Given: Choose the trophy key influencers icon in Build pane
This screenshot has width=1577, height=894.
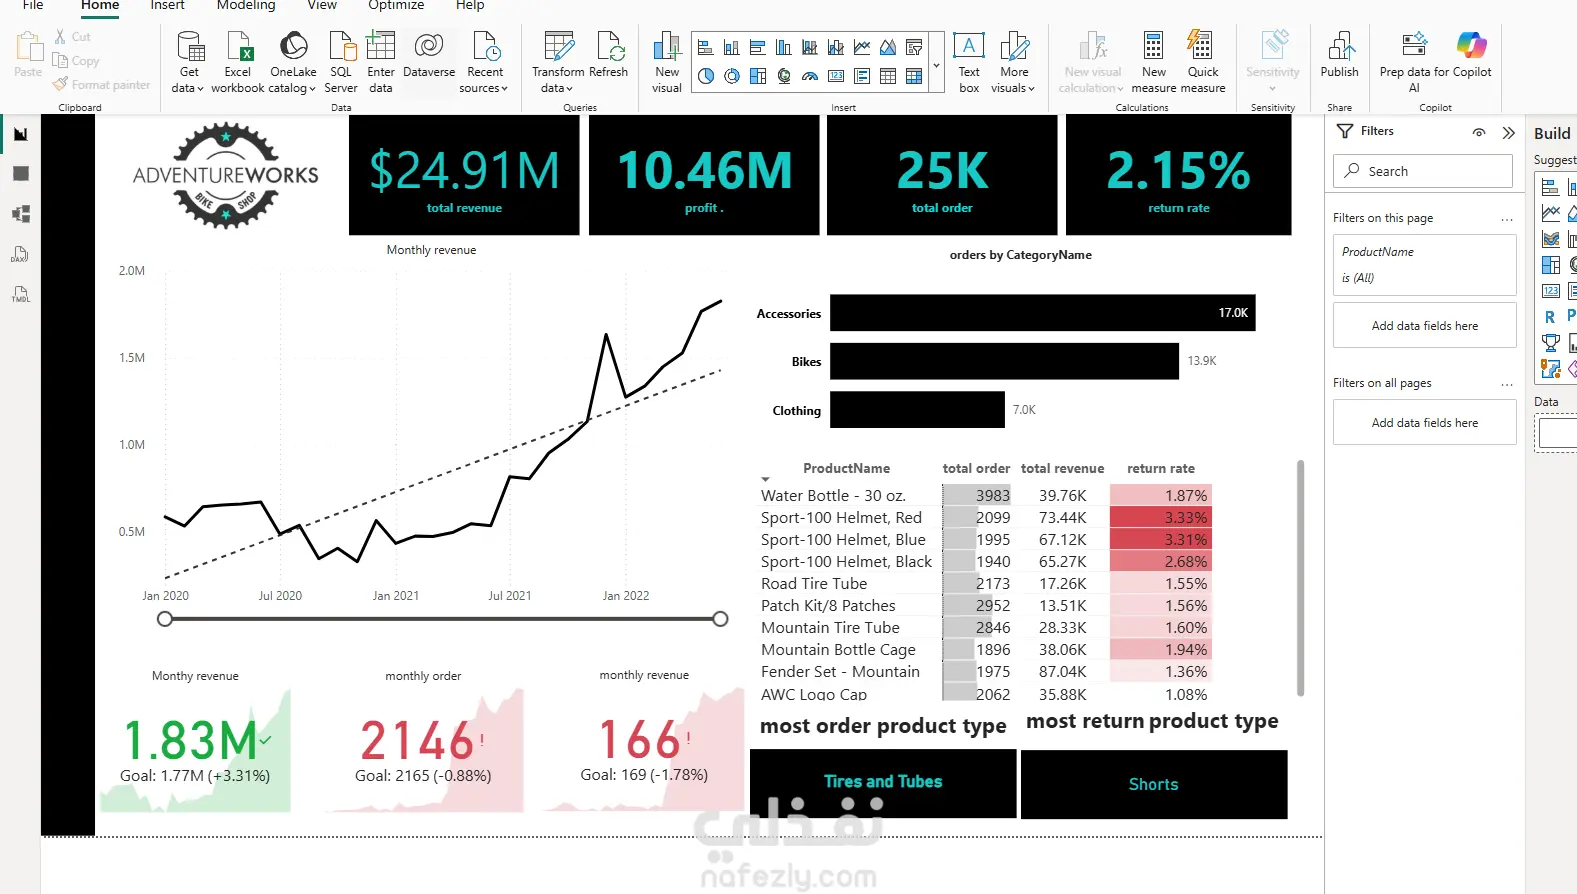Looking at the screenshot, I should pos(1550,343).
